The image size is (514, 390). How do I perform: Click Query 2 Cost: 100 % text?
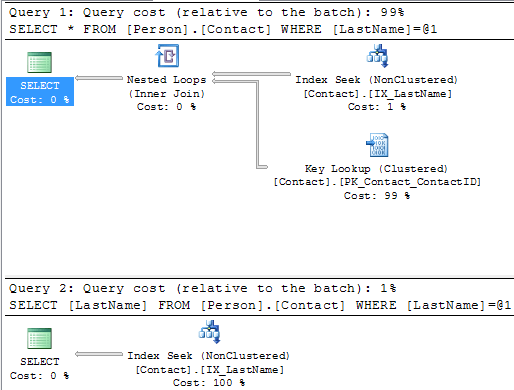pos(209,383)
